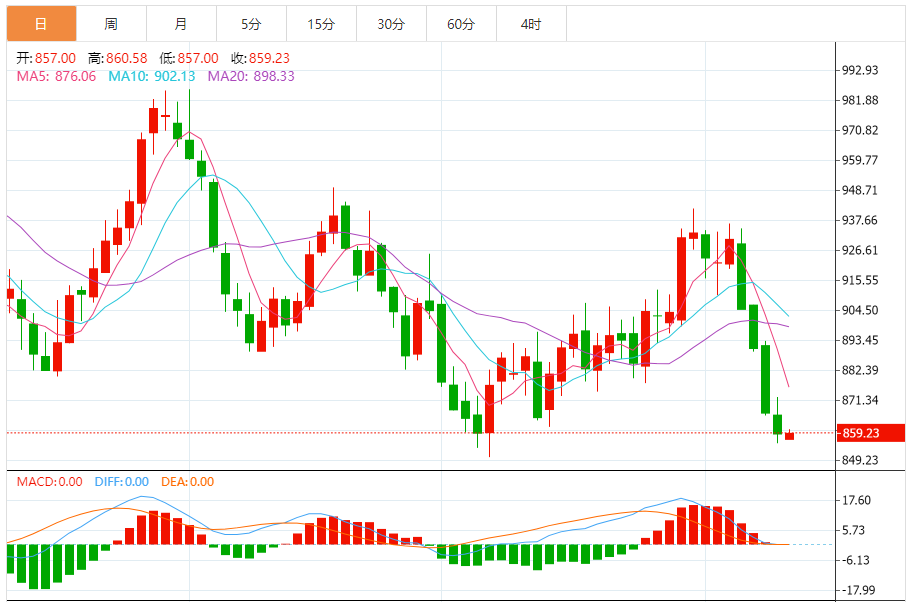Click the 882.39 price axis label

click(860, 371)
